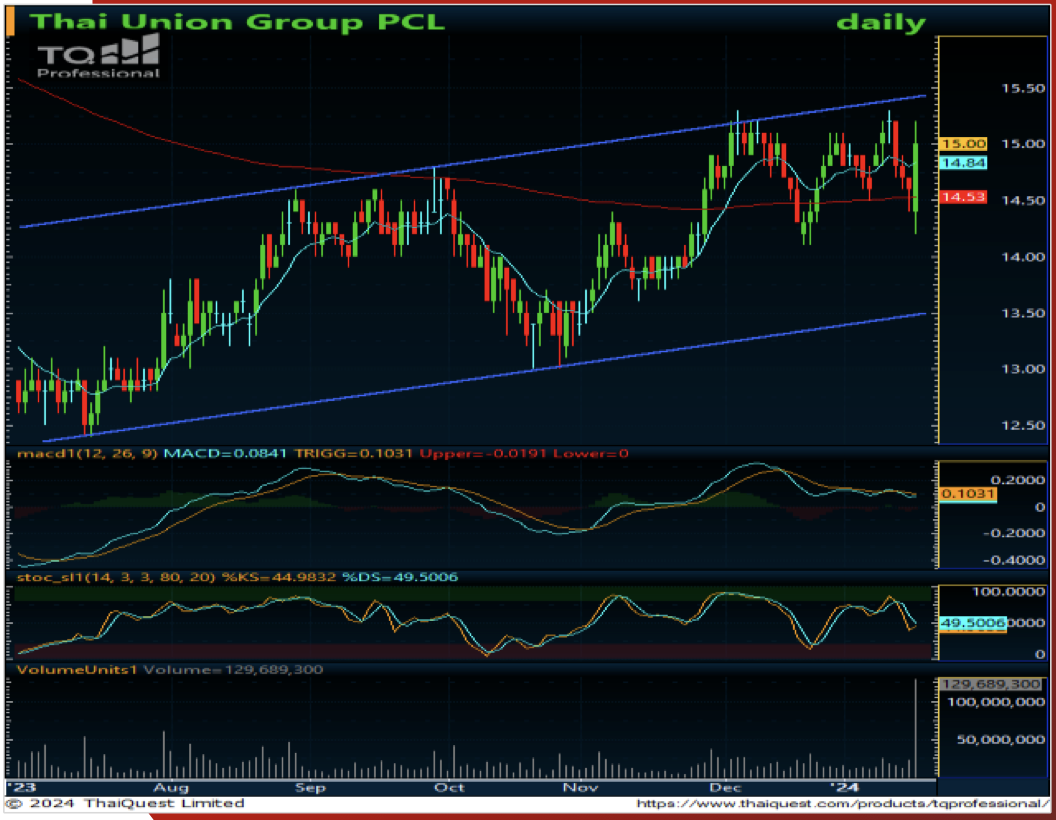The image size is (1056, 820).
Task: Open the thaiquest.com tqprofessional link
Action: coord(842,804)
